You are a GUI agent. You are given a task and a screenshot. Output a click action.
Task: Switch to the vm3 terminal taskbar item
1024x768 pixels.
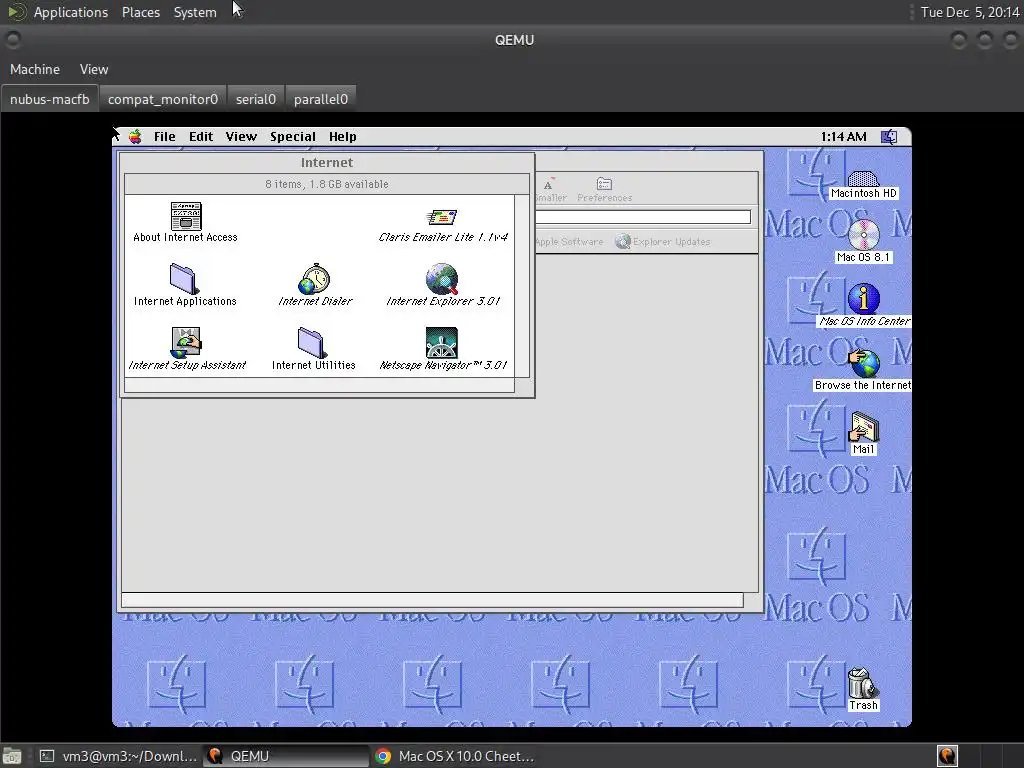point(118,756)
